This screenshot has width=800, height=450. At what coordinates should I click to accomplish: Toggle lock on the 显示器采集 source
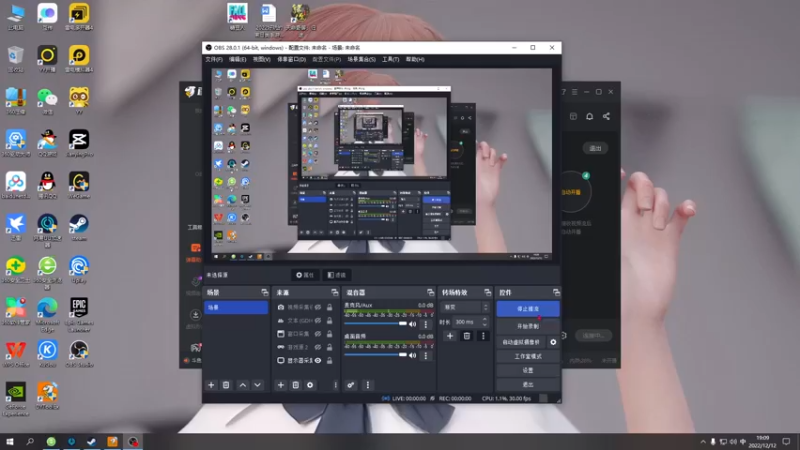[330, 360]
